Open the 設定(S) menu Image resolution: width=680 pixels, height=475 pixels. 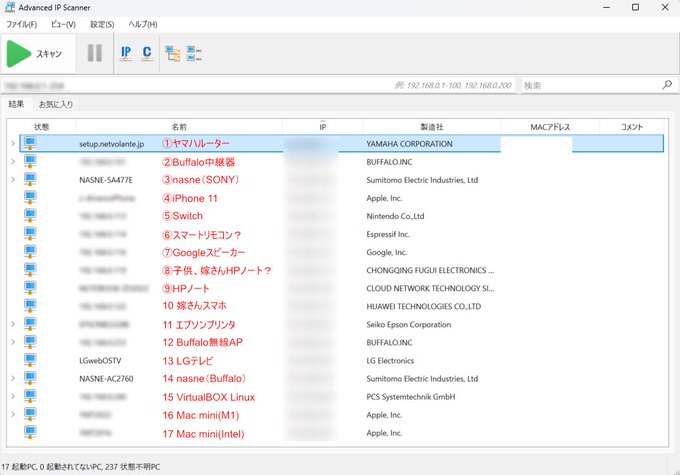102,24
